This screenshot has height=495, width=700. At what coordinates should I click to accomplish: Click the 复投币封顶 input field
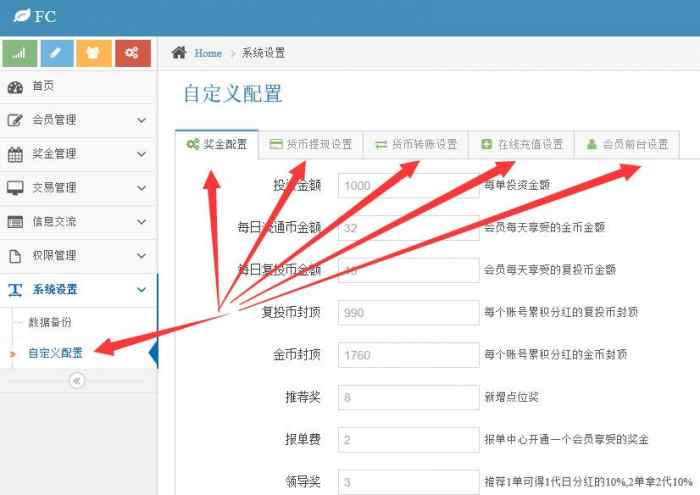pos(408,312)
